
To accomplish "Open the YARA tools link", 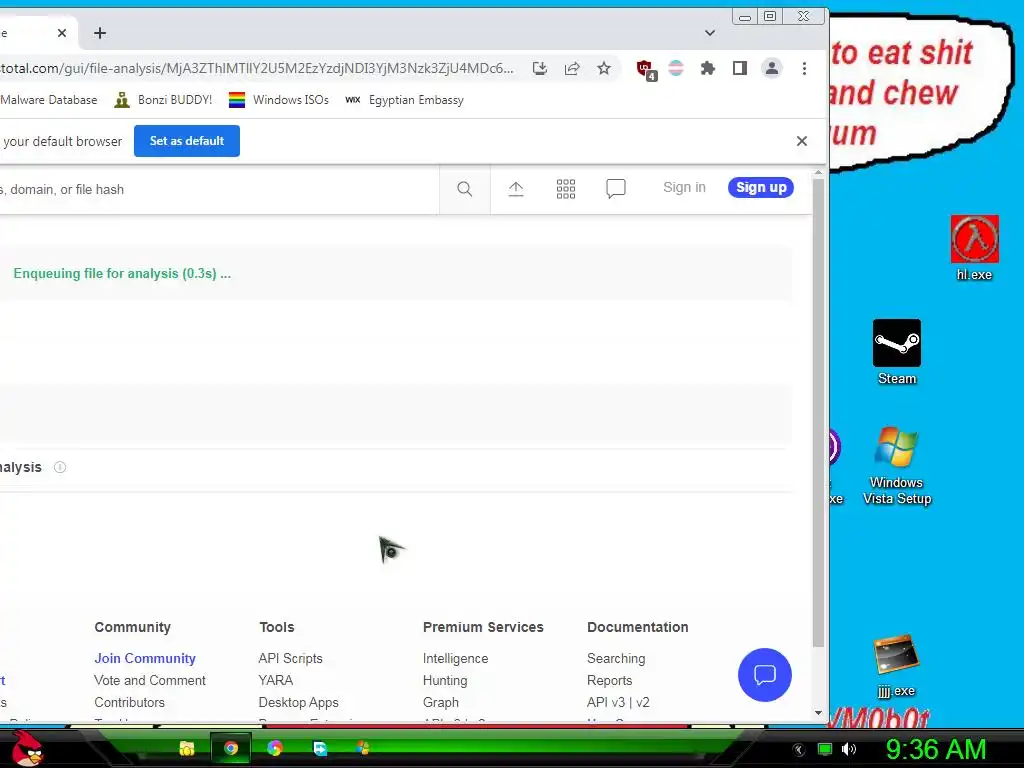I will pyautogui.click(x=276, y=680).
